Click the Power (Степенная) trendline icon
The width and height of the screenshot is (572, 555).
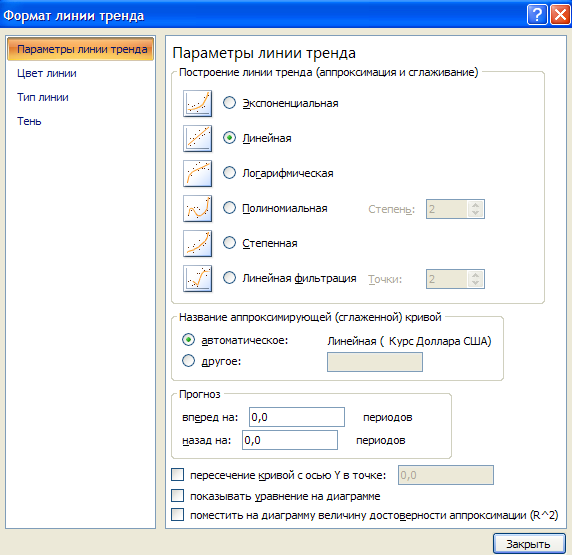click(x=197, y=244)
